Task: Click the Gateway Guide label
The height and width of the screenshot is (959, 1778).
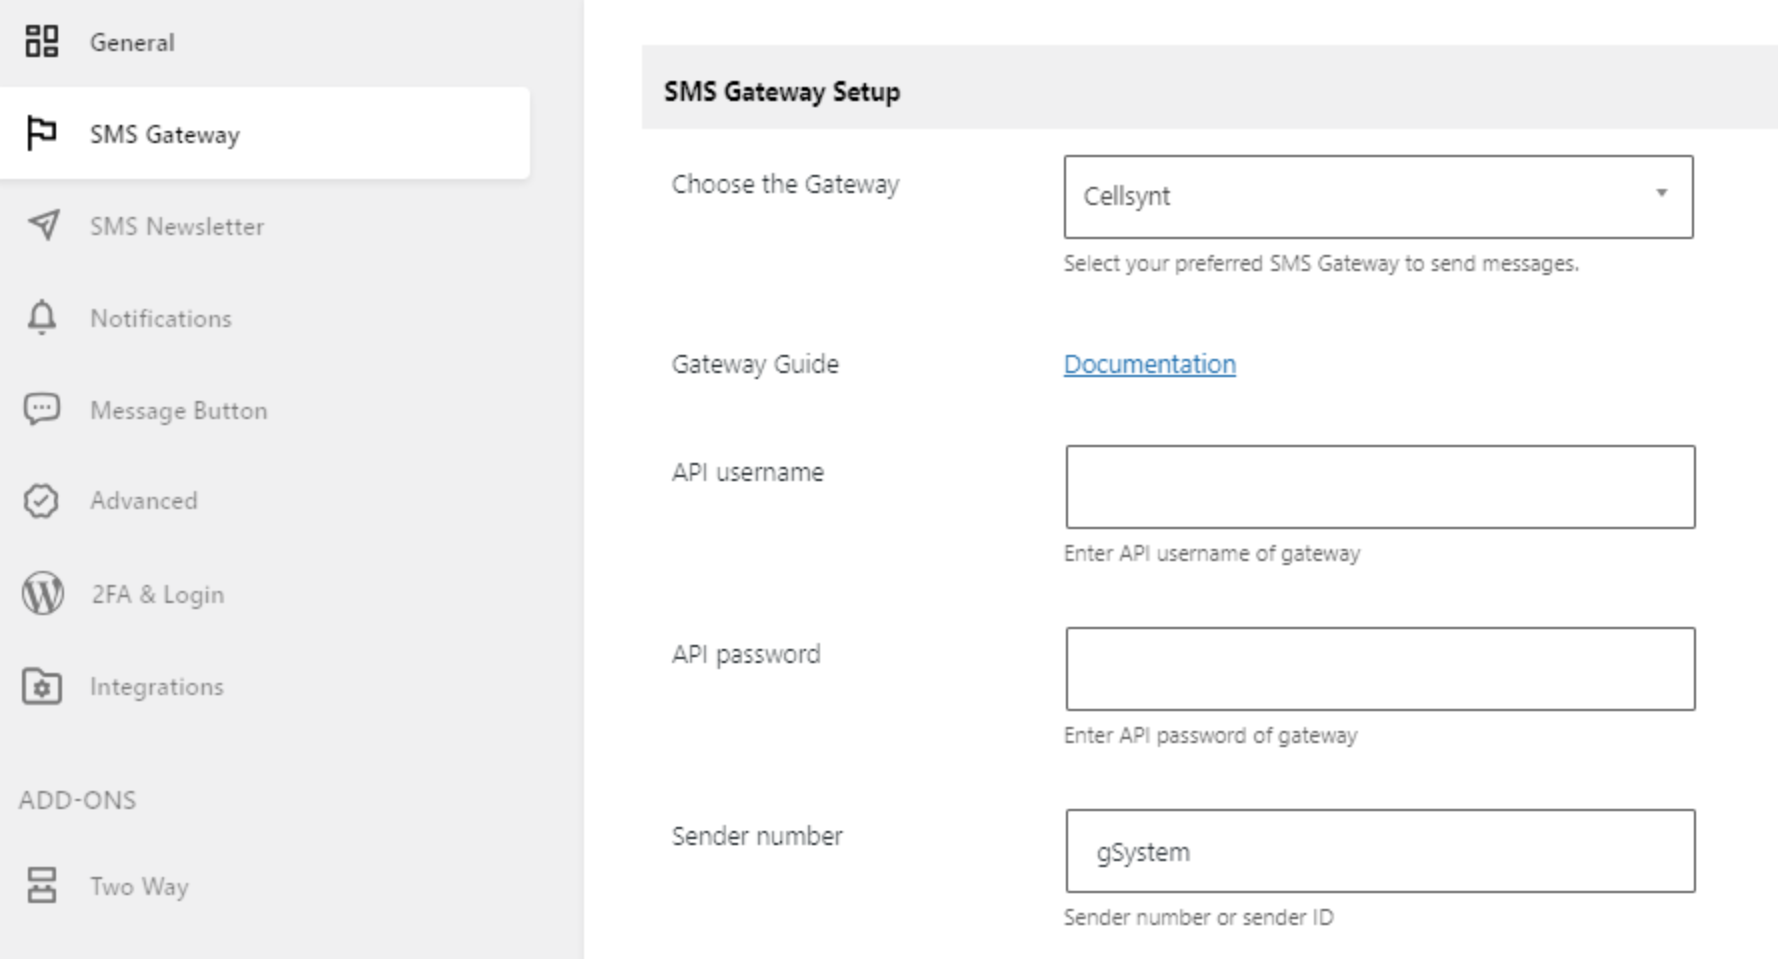Action: click(x=755, y=364)
